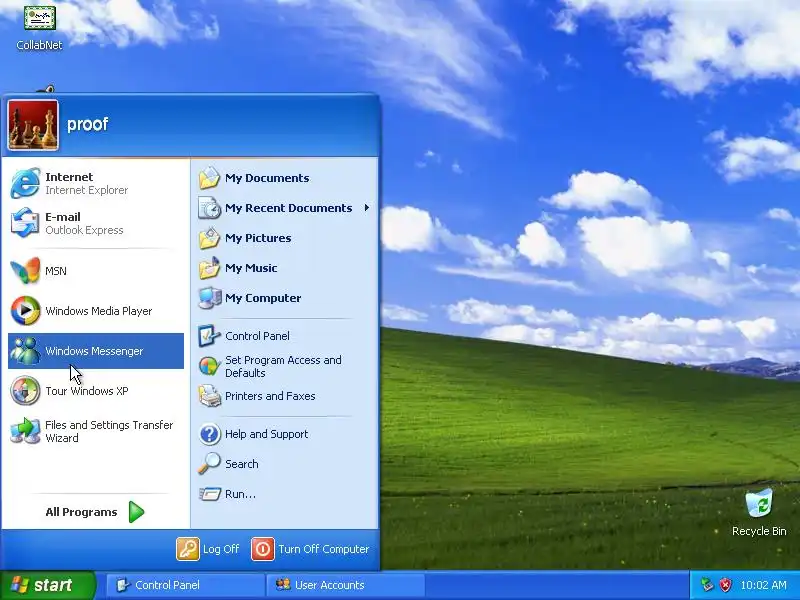This screenshot has width=800, height=600.
Task: Open the Control Panel label in Start menu
Action: pos(257,336)
